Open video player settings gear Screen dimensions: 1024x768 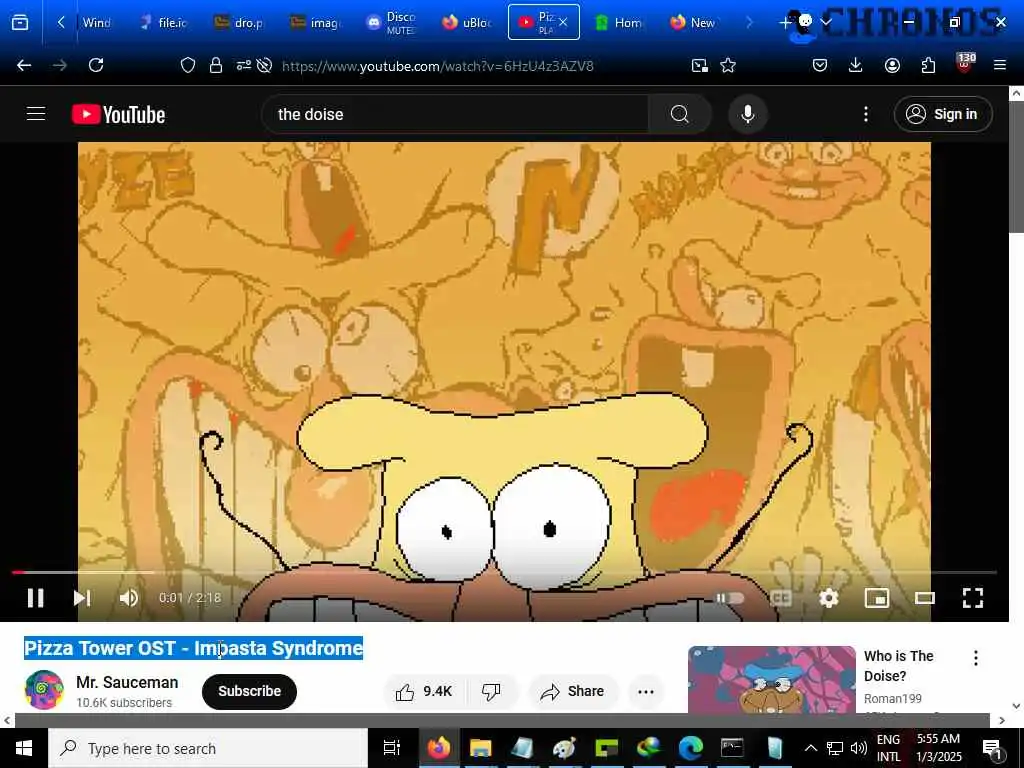(829, 598)
